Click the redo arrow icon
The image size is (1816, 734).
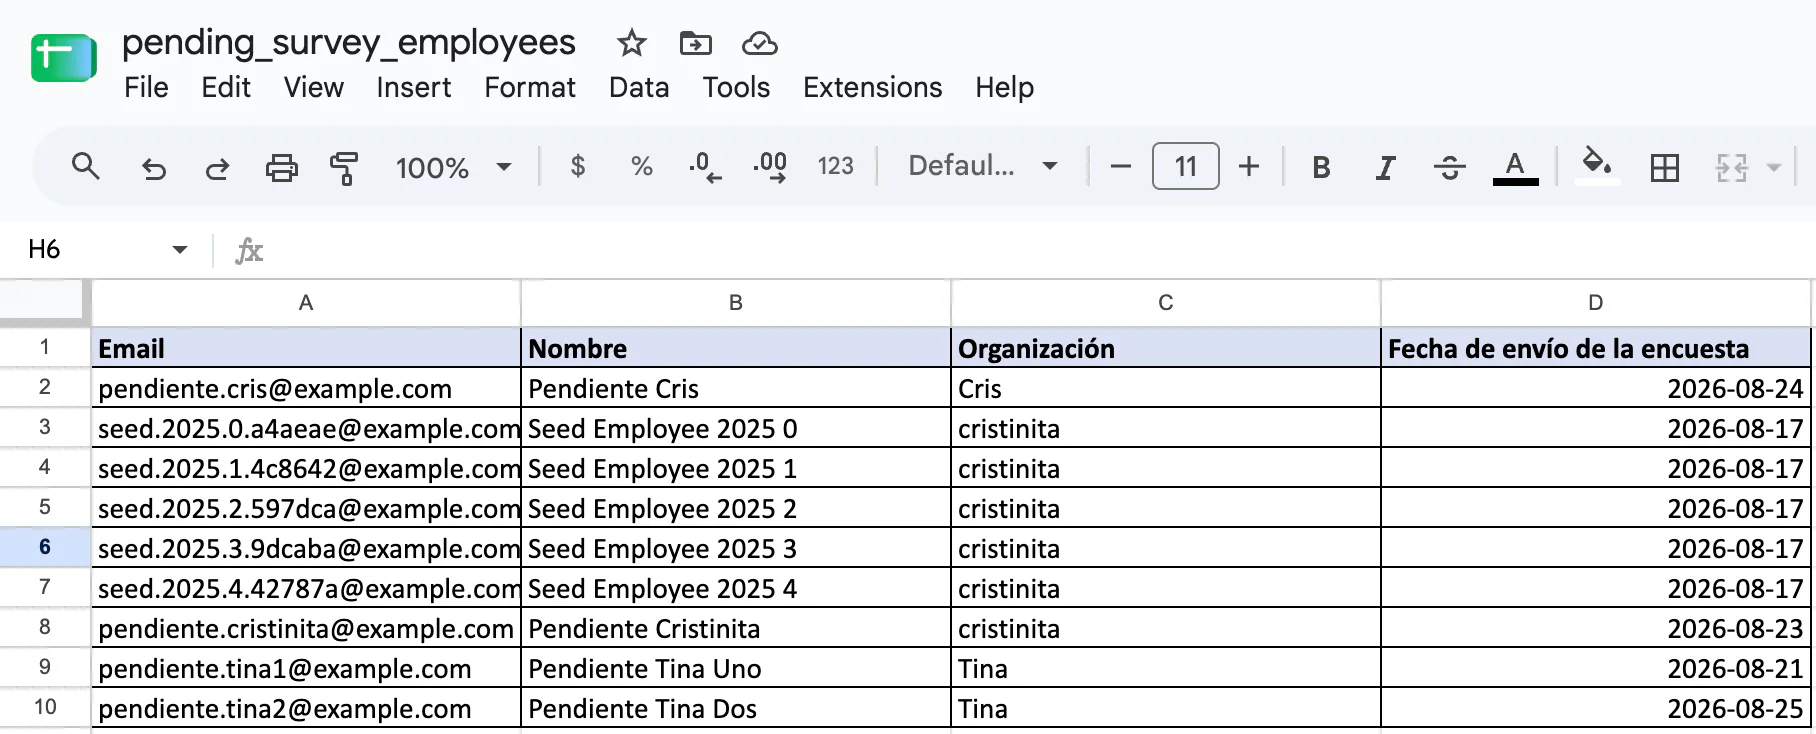pyautogui.click(x=217, y=167)
